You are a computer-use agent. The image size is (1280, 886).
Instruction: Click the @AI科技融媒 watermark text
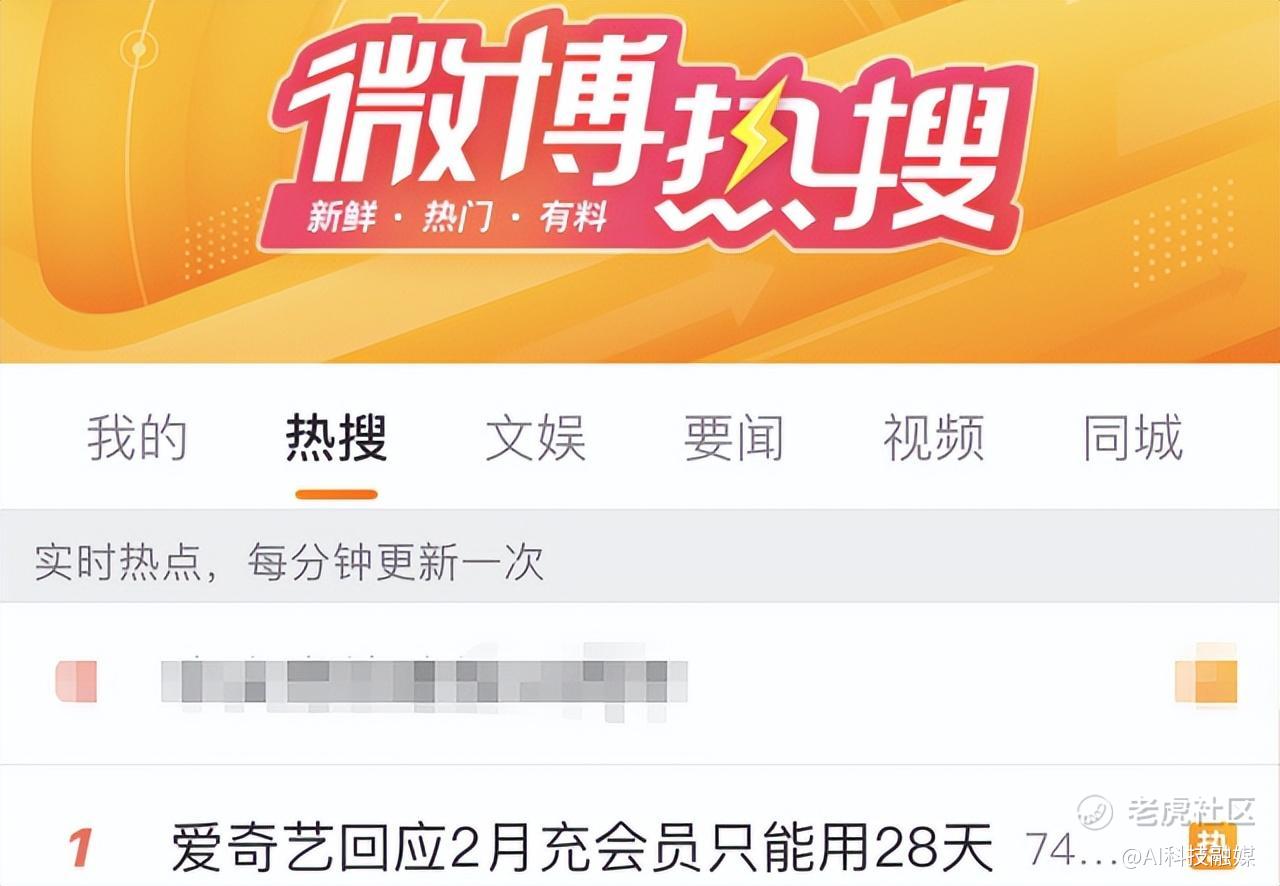(1188, 858)
